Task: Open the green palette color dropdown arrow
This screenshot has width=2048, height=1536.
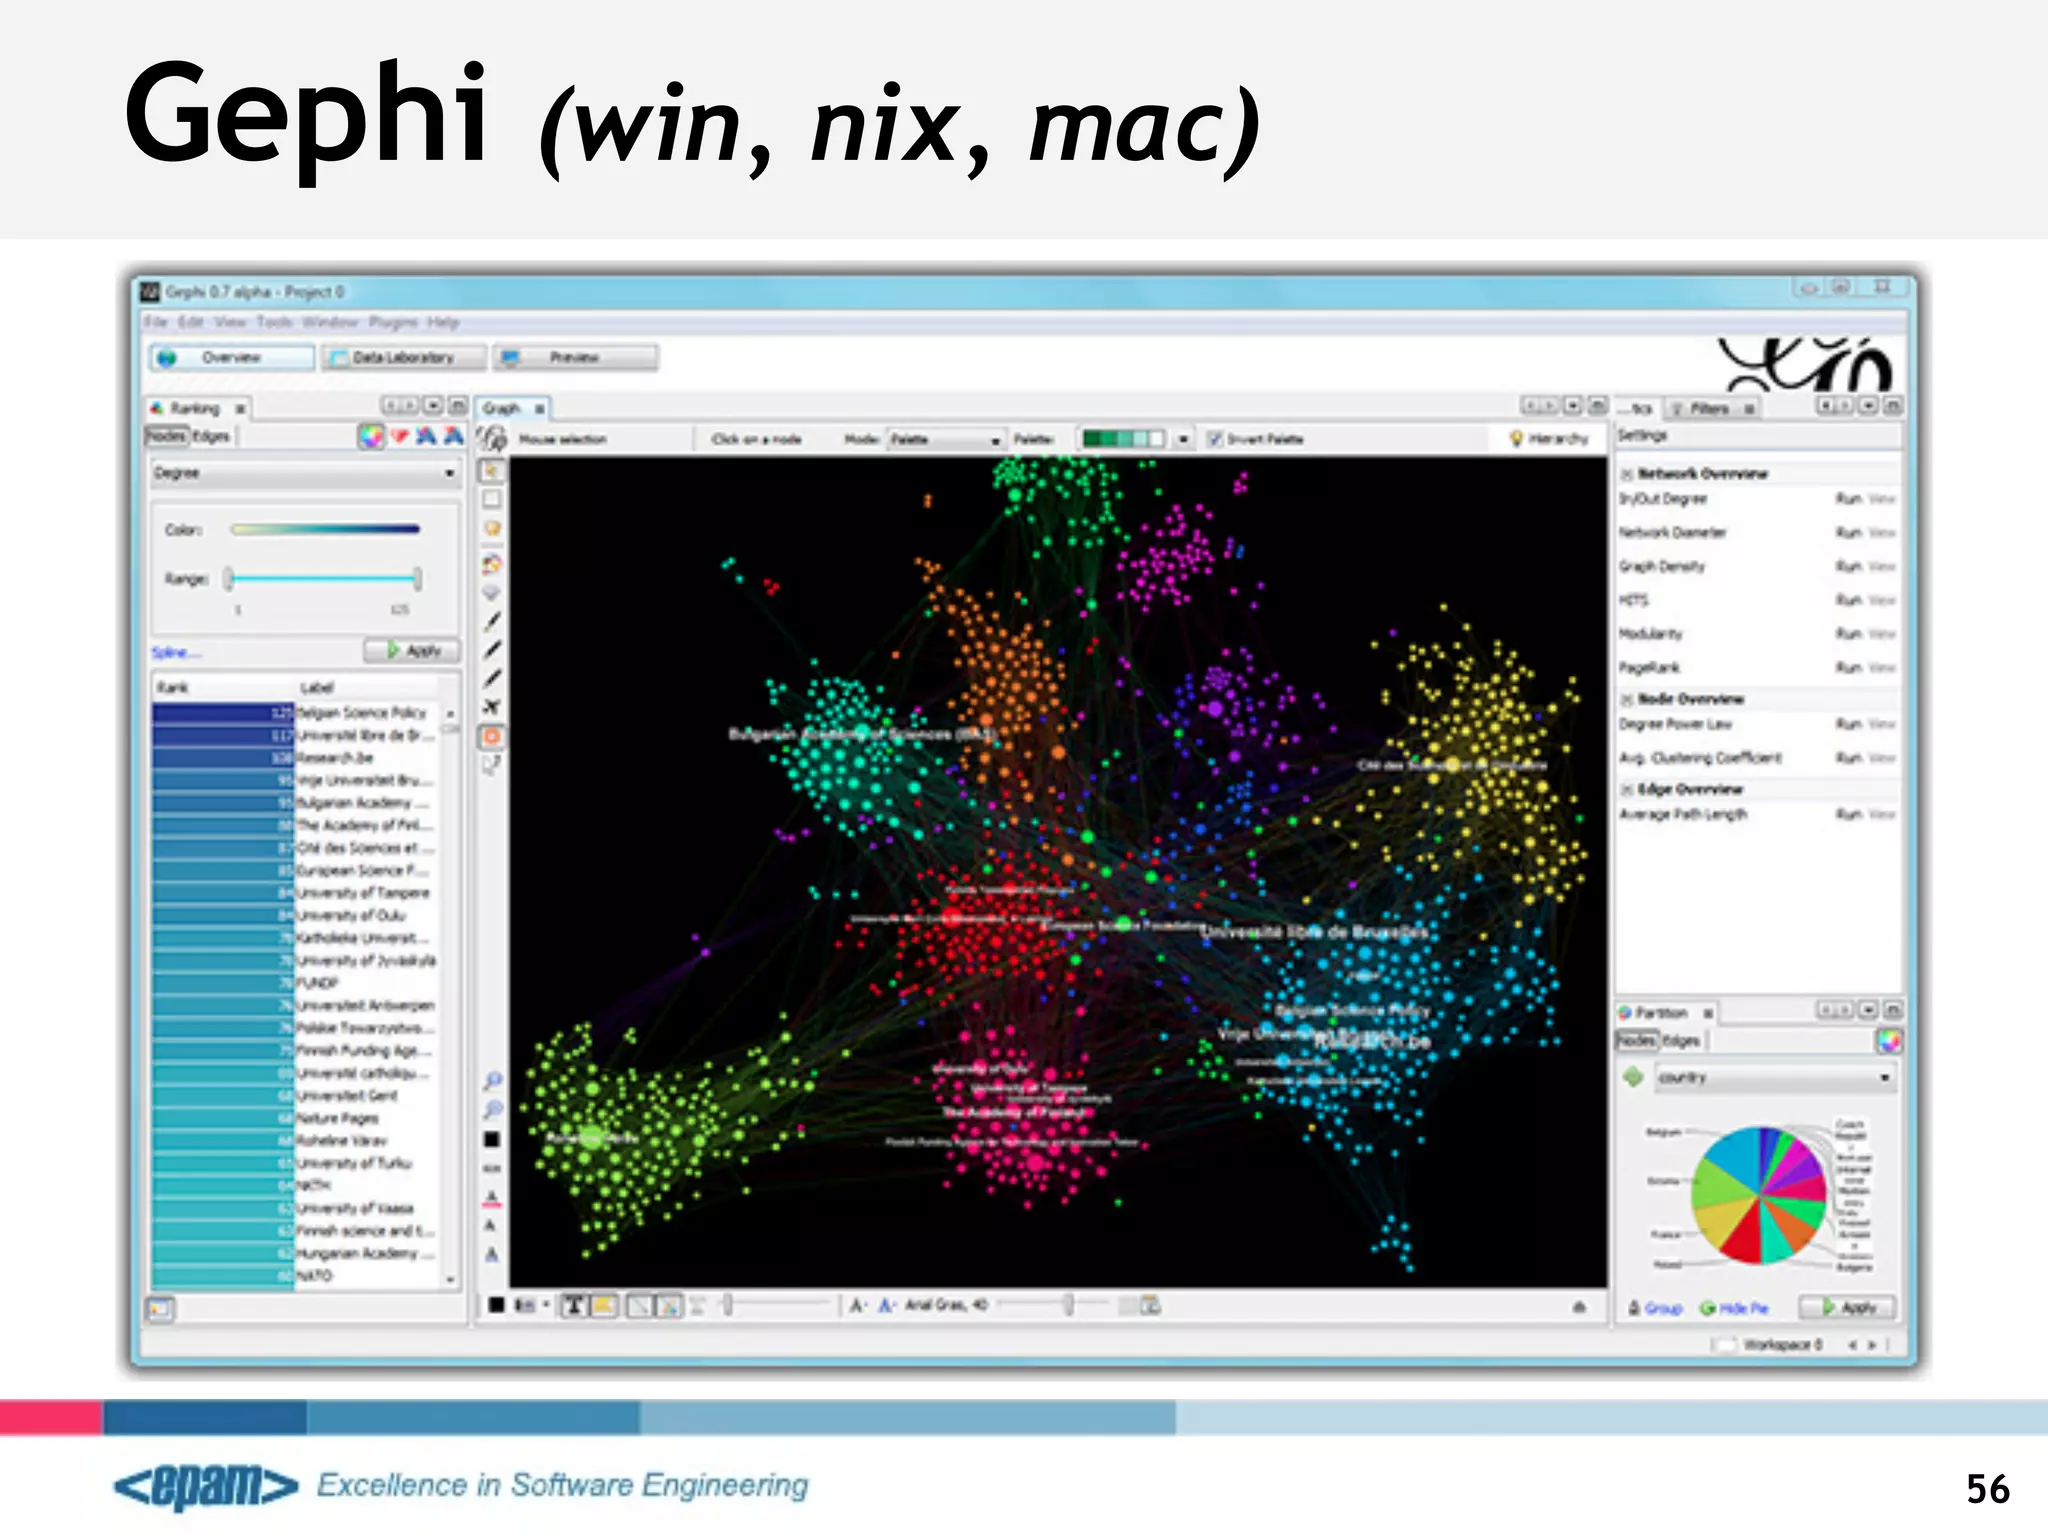Action: 1183,439
